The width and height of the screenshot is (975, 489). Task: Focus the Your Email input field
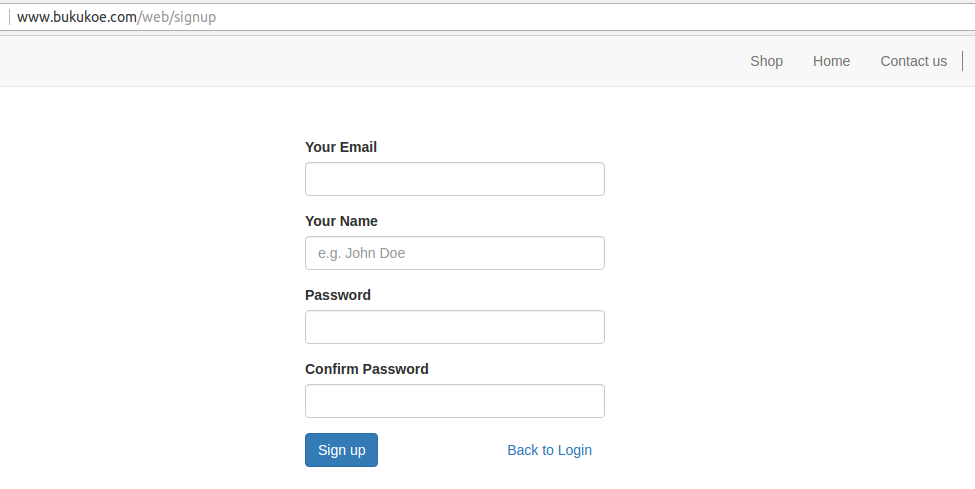point(454,179)
